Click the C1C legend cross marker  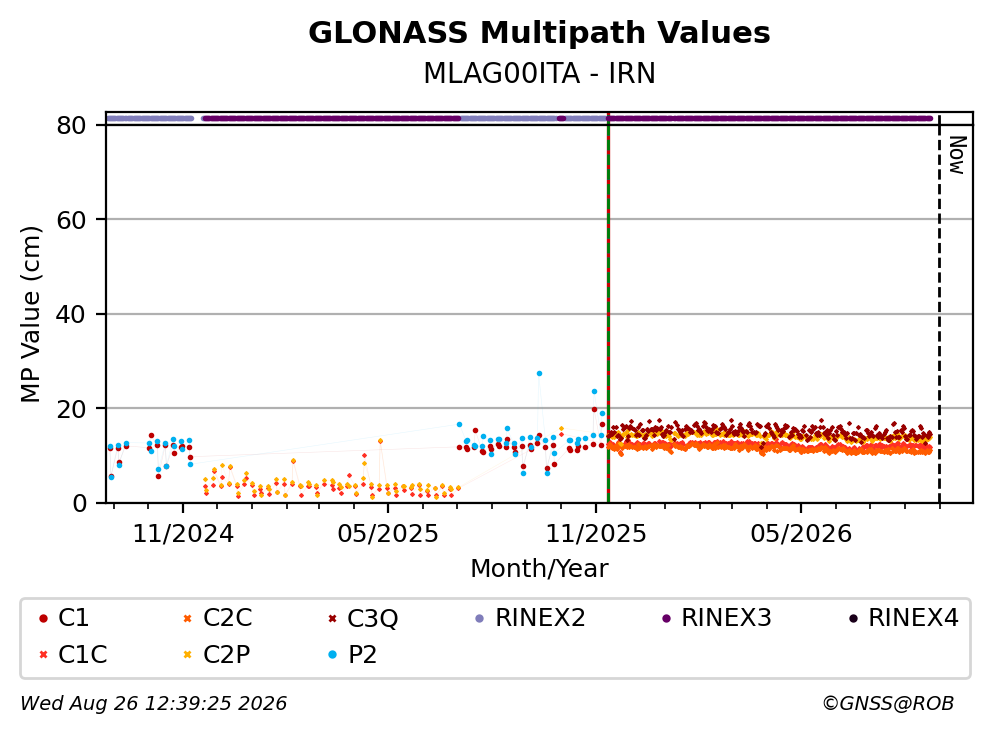click(43, 654)
